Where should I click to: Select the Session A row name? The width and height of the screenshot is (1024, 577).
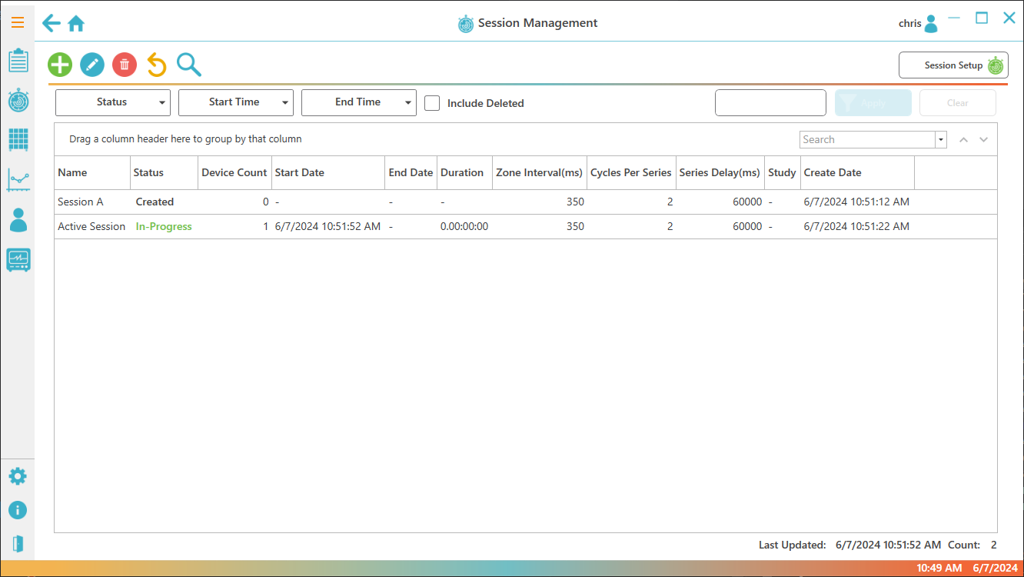pos(80,202)
